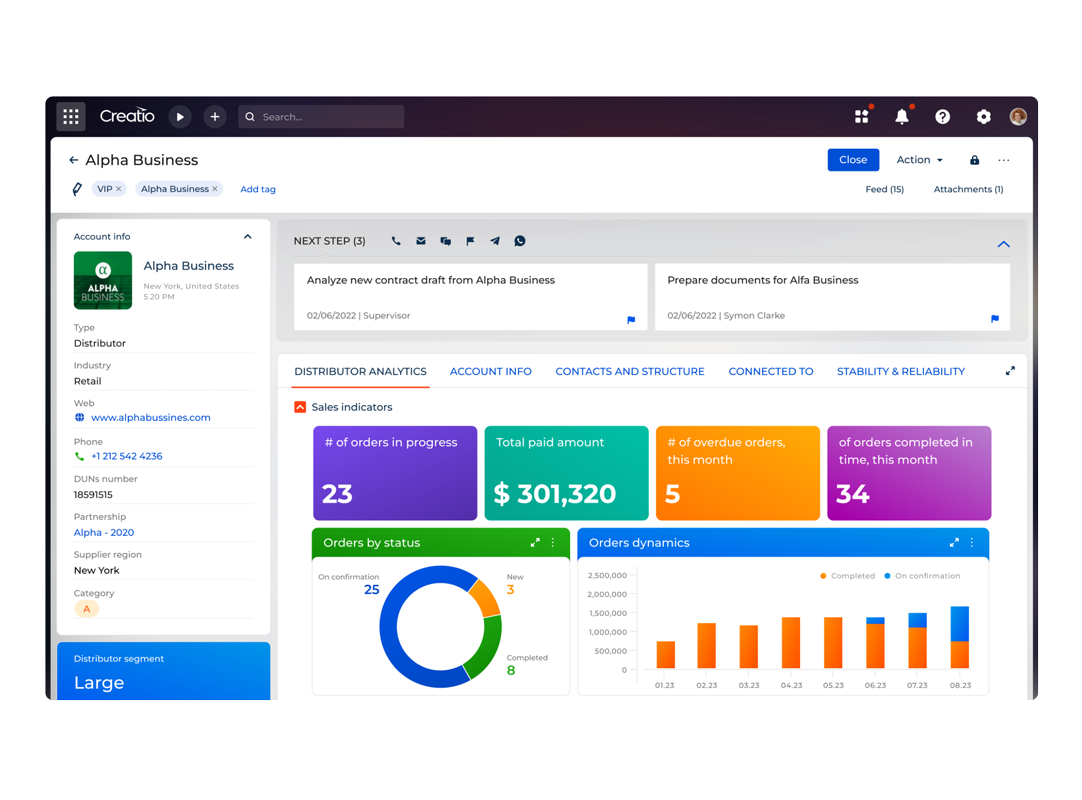Select the phone call icon in Next Step
This screenshot has width=1082, height=800.
pos(395,241)
